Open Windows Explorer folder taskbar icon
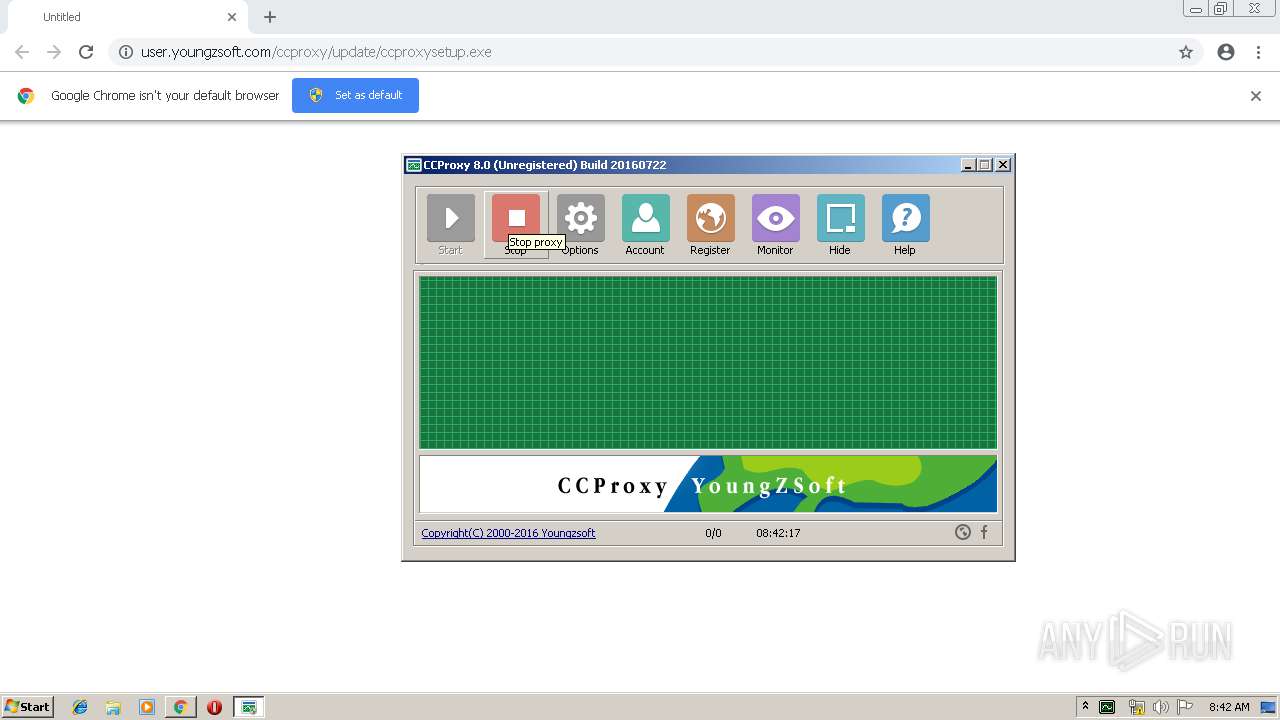Image resolution: width=1280 pixels, height=720 pixels. [113, 707]
